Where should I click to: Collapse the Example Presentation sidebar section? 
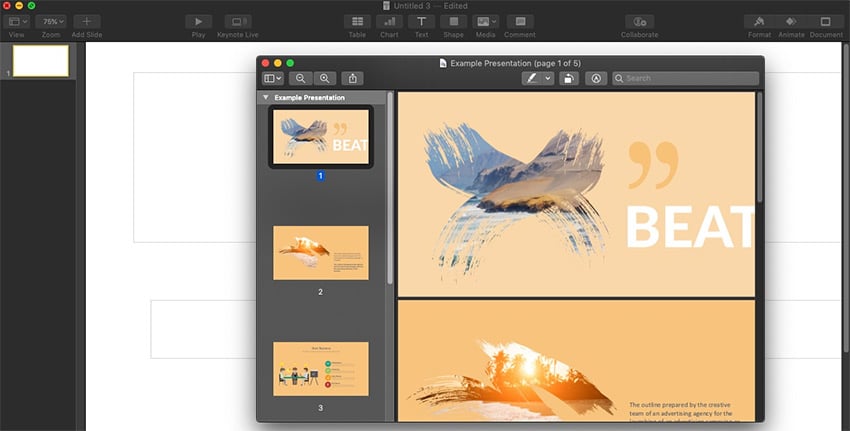pos(265,98)
